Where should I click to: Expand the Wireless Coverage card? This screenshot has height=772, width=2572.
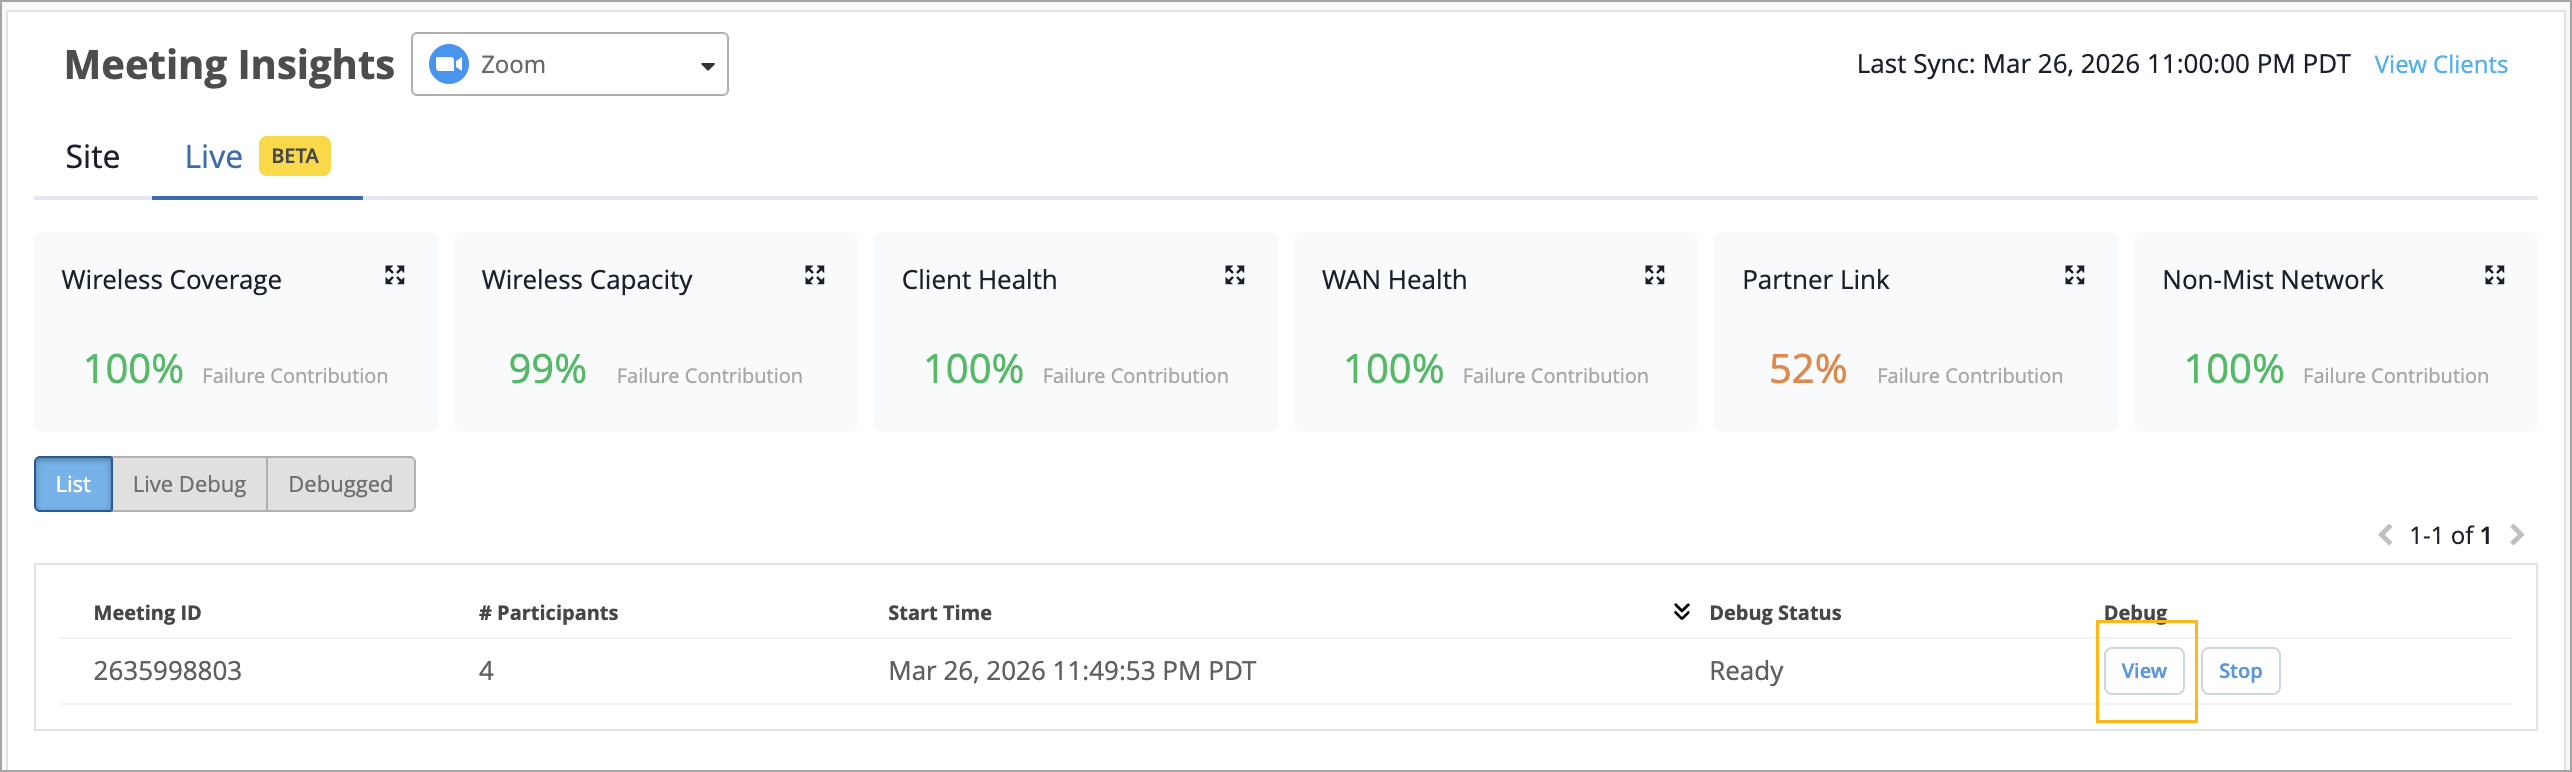point(395,275)
